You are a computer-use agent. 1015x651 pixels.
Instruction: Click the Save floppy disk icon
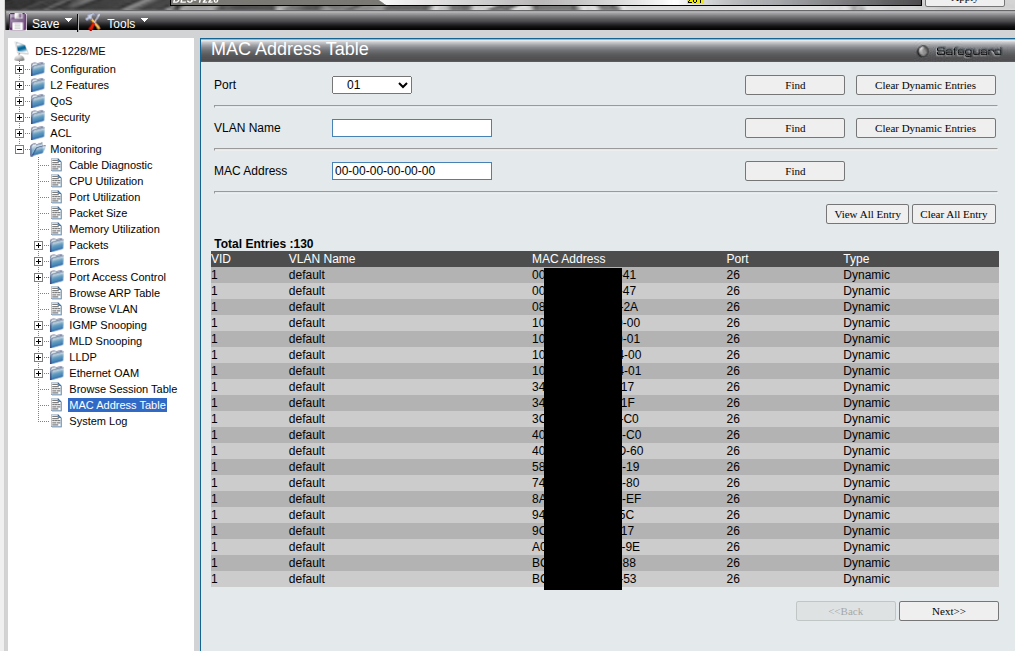click(x=17, y=22)
